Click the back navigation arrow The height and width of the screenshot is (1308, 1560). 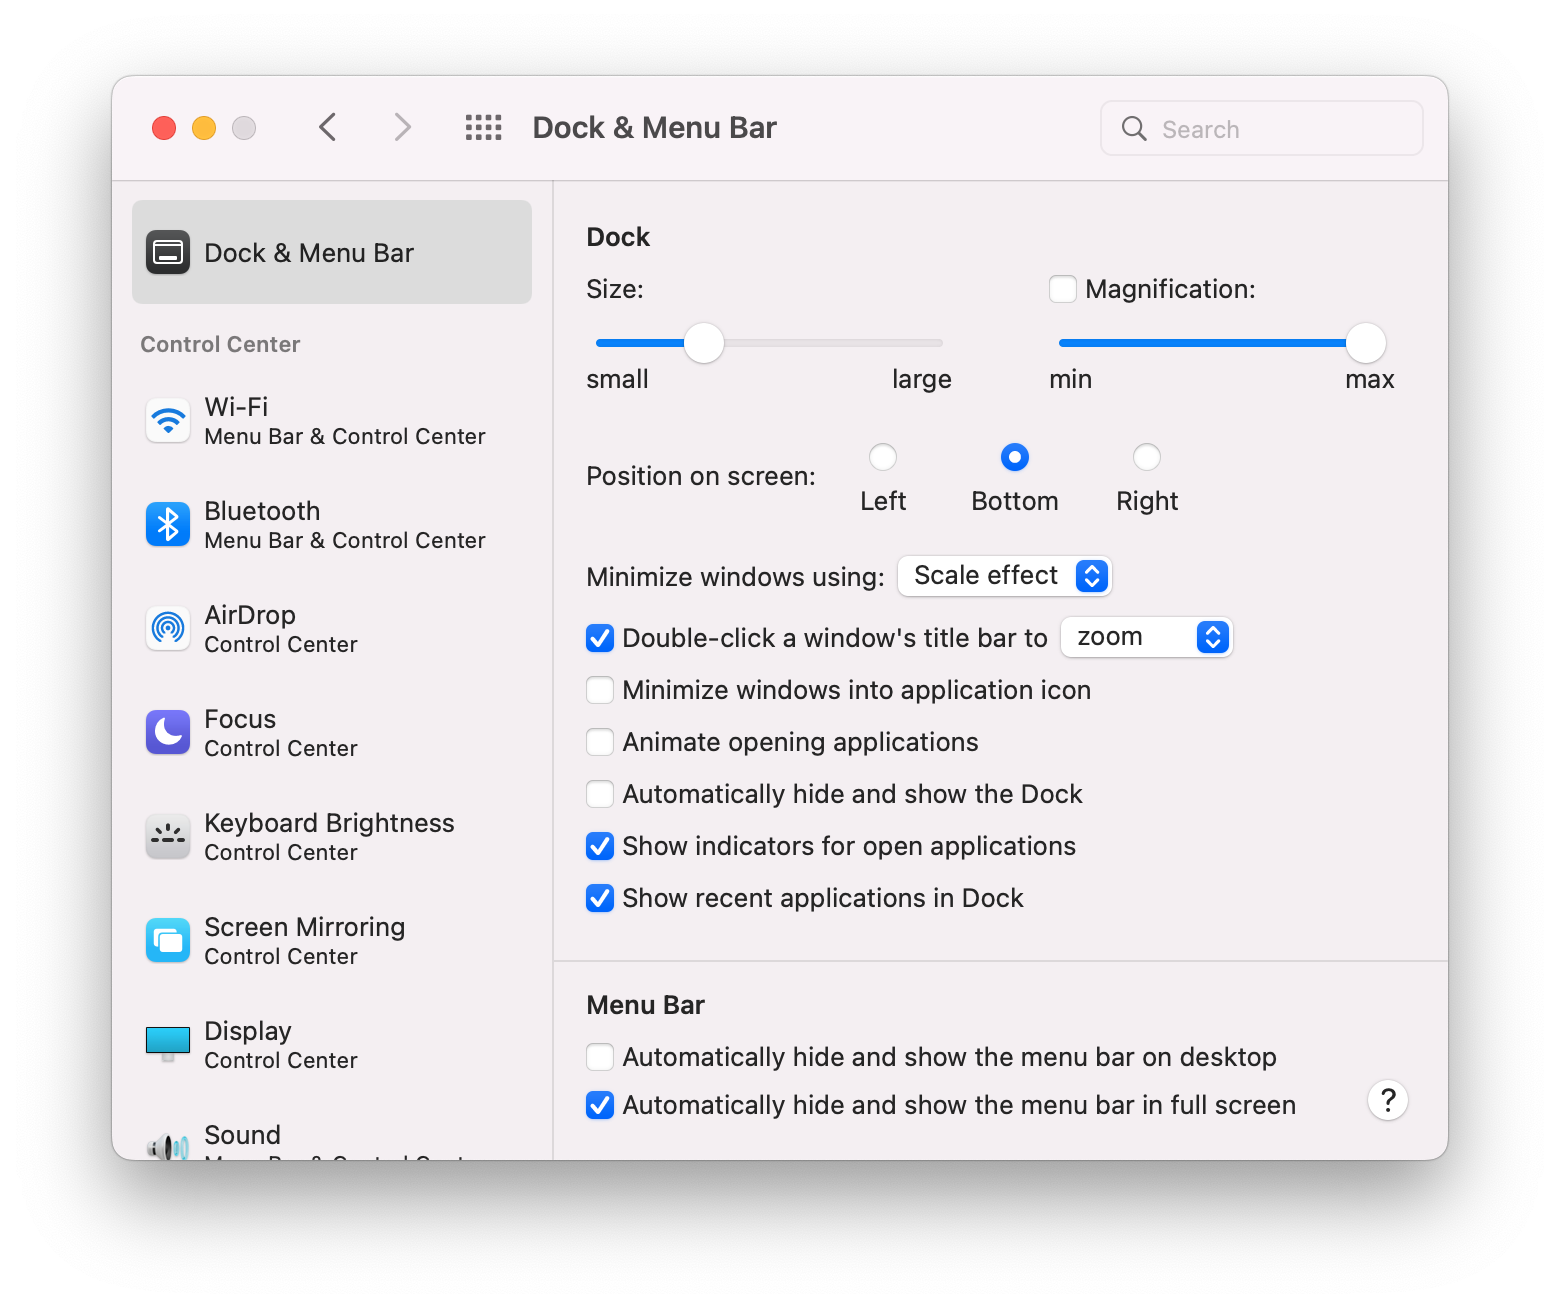coord(327,127)
